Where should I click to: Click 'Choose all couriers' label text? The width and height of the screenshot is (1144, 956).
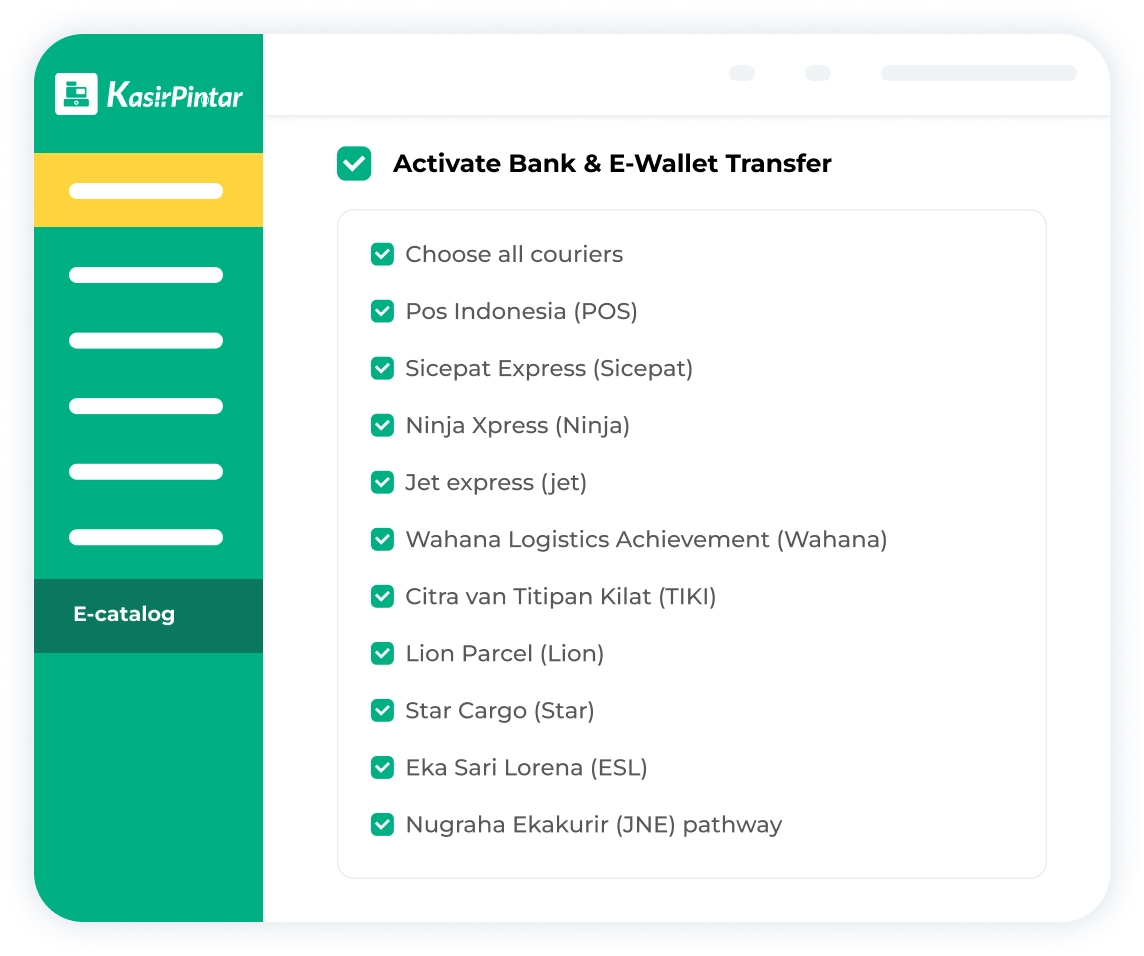tap(514, 255)
